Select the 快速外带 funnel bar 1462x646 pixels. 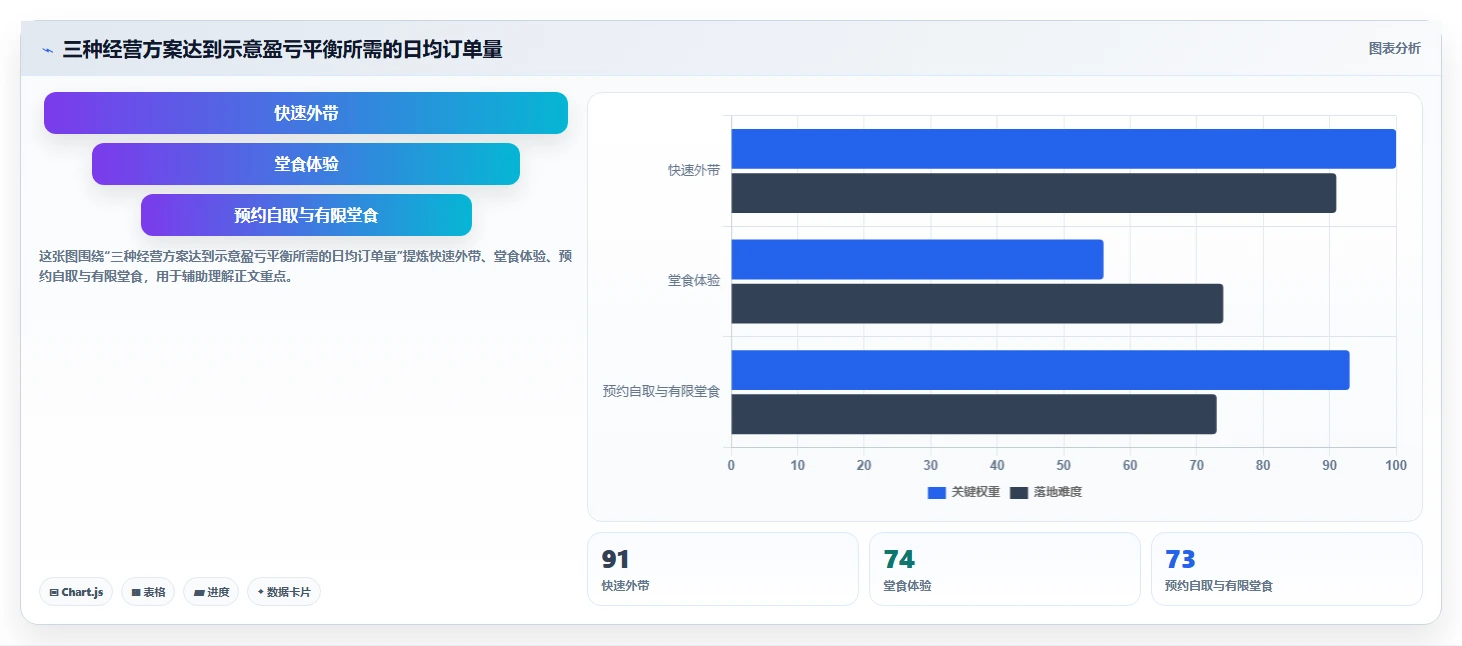pyautogui.click(x=306, y=113)
